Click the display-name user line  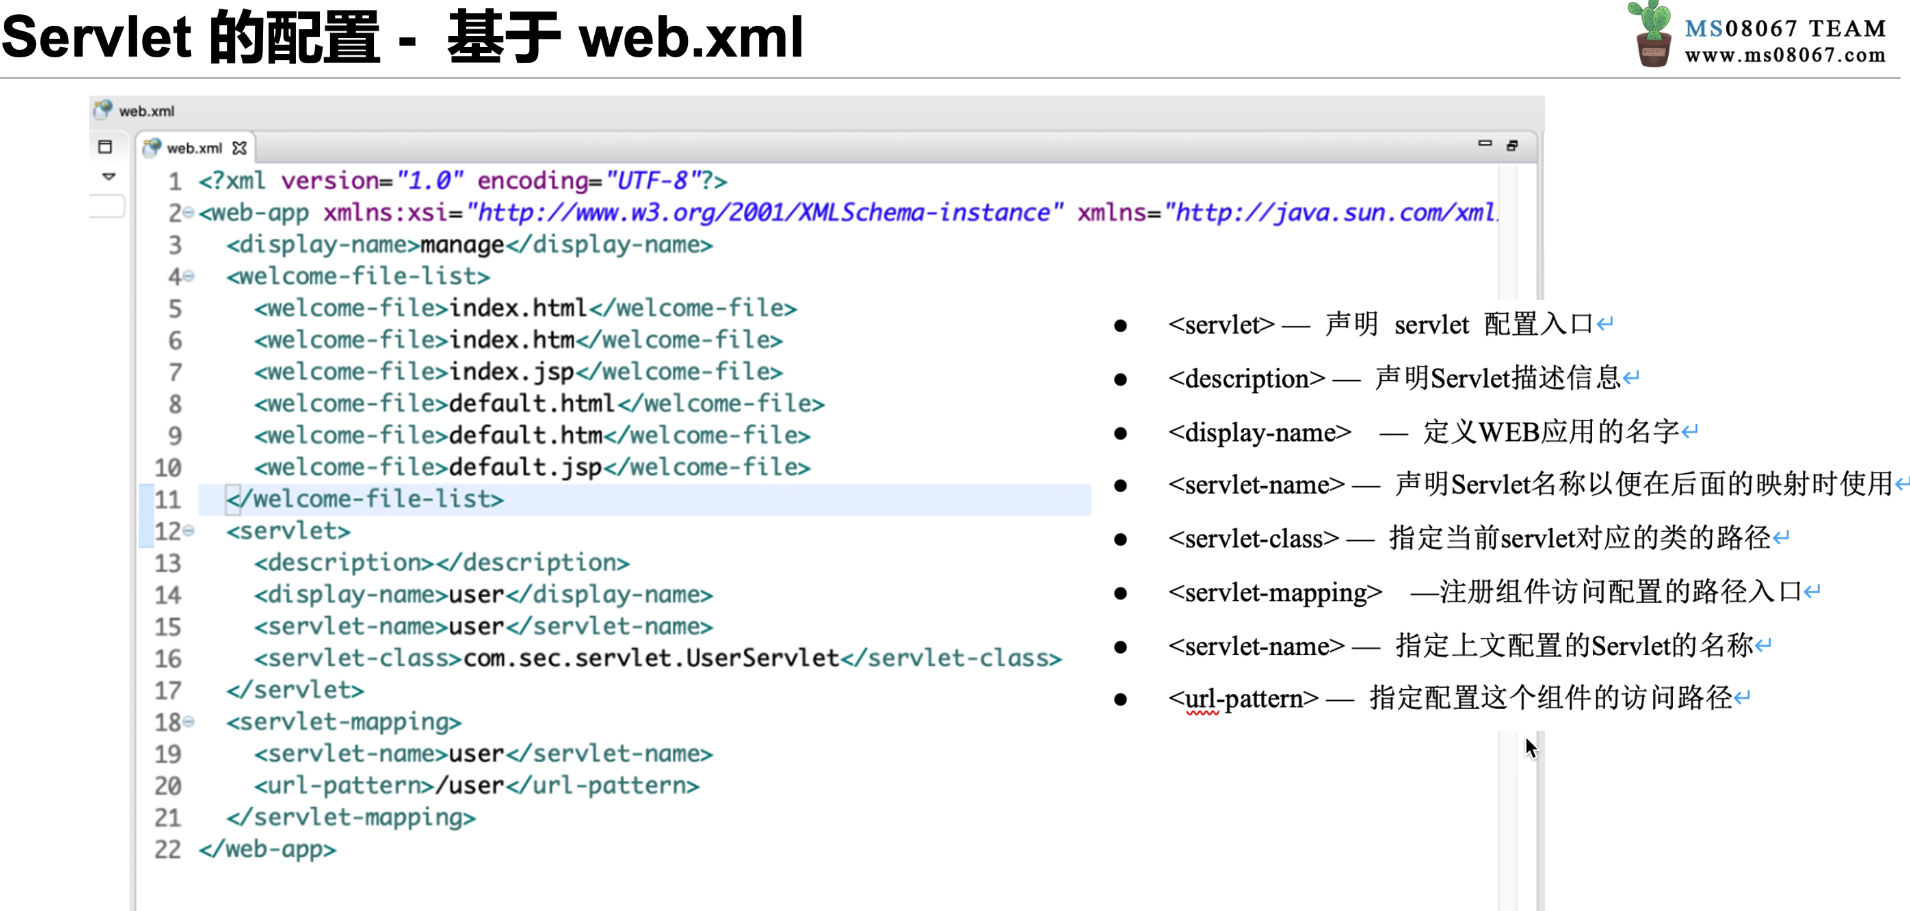483,595
